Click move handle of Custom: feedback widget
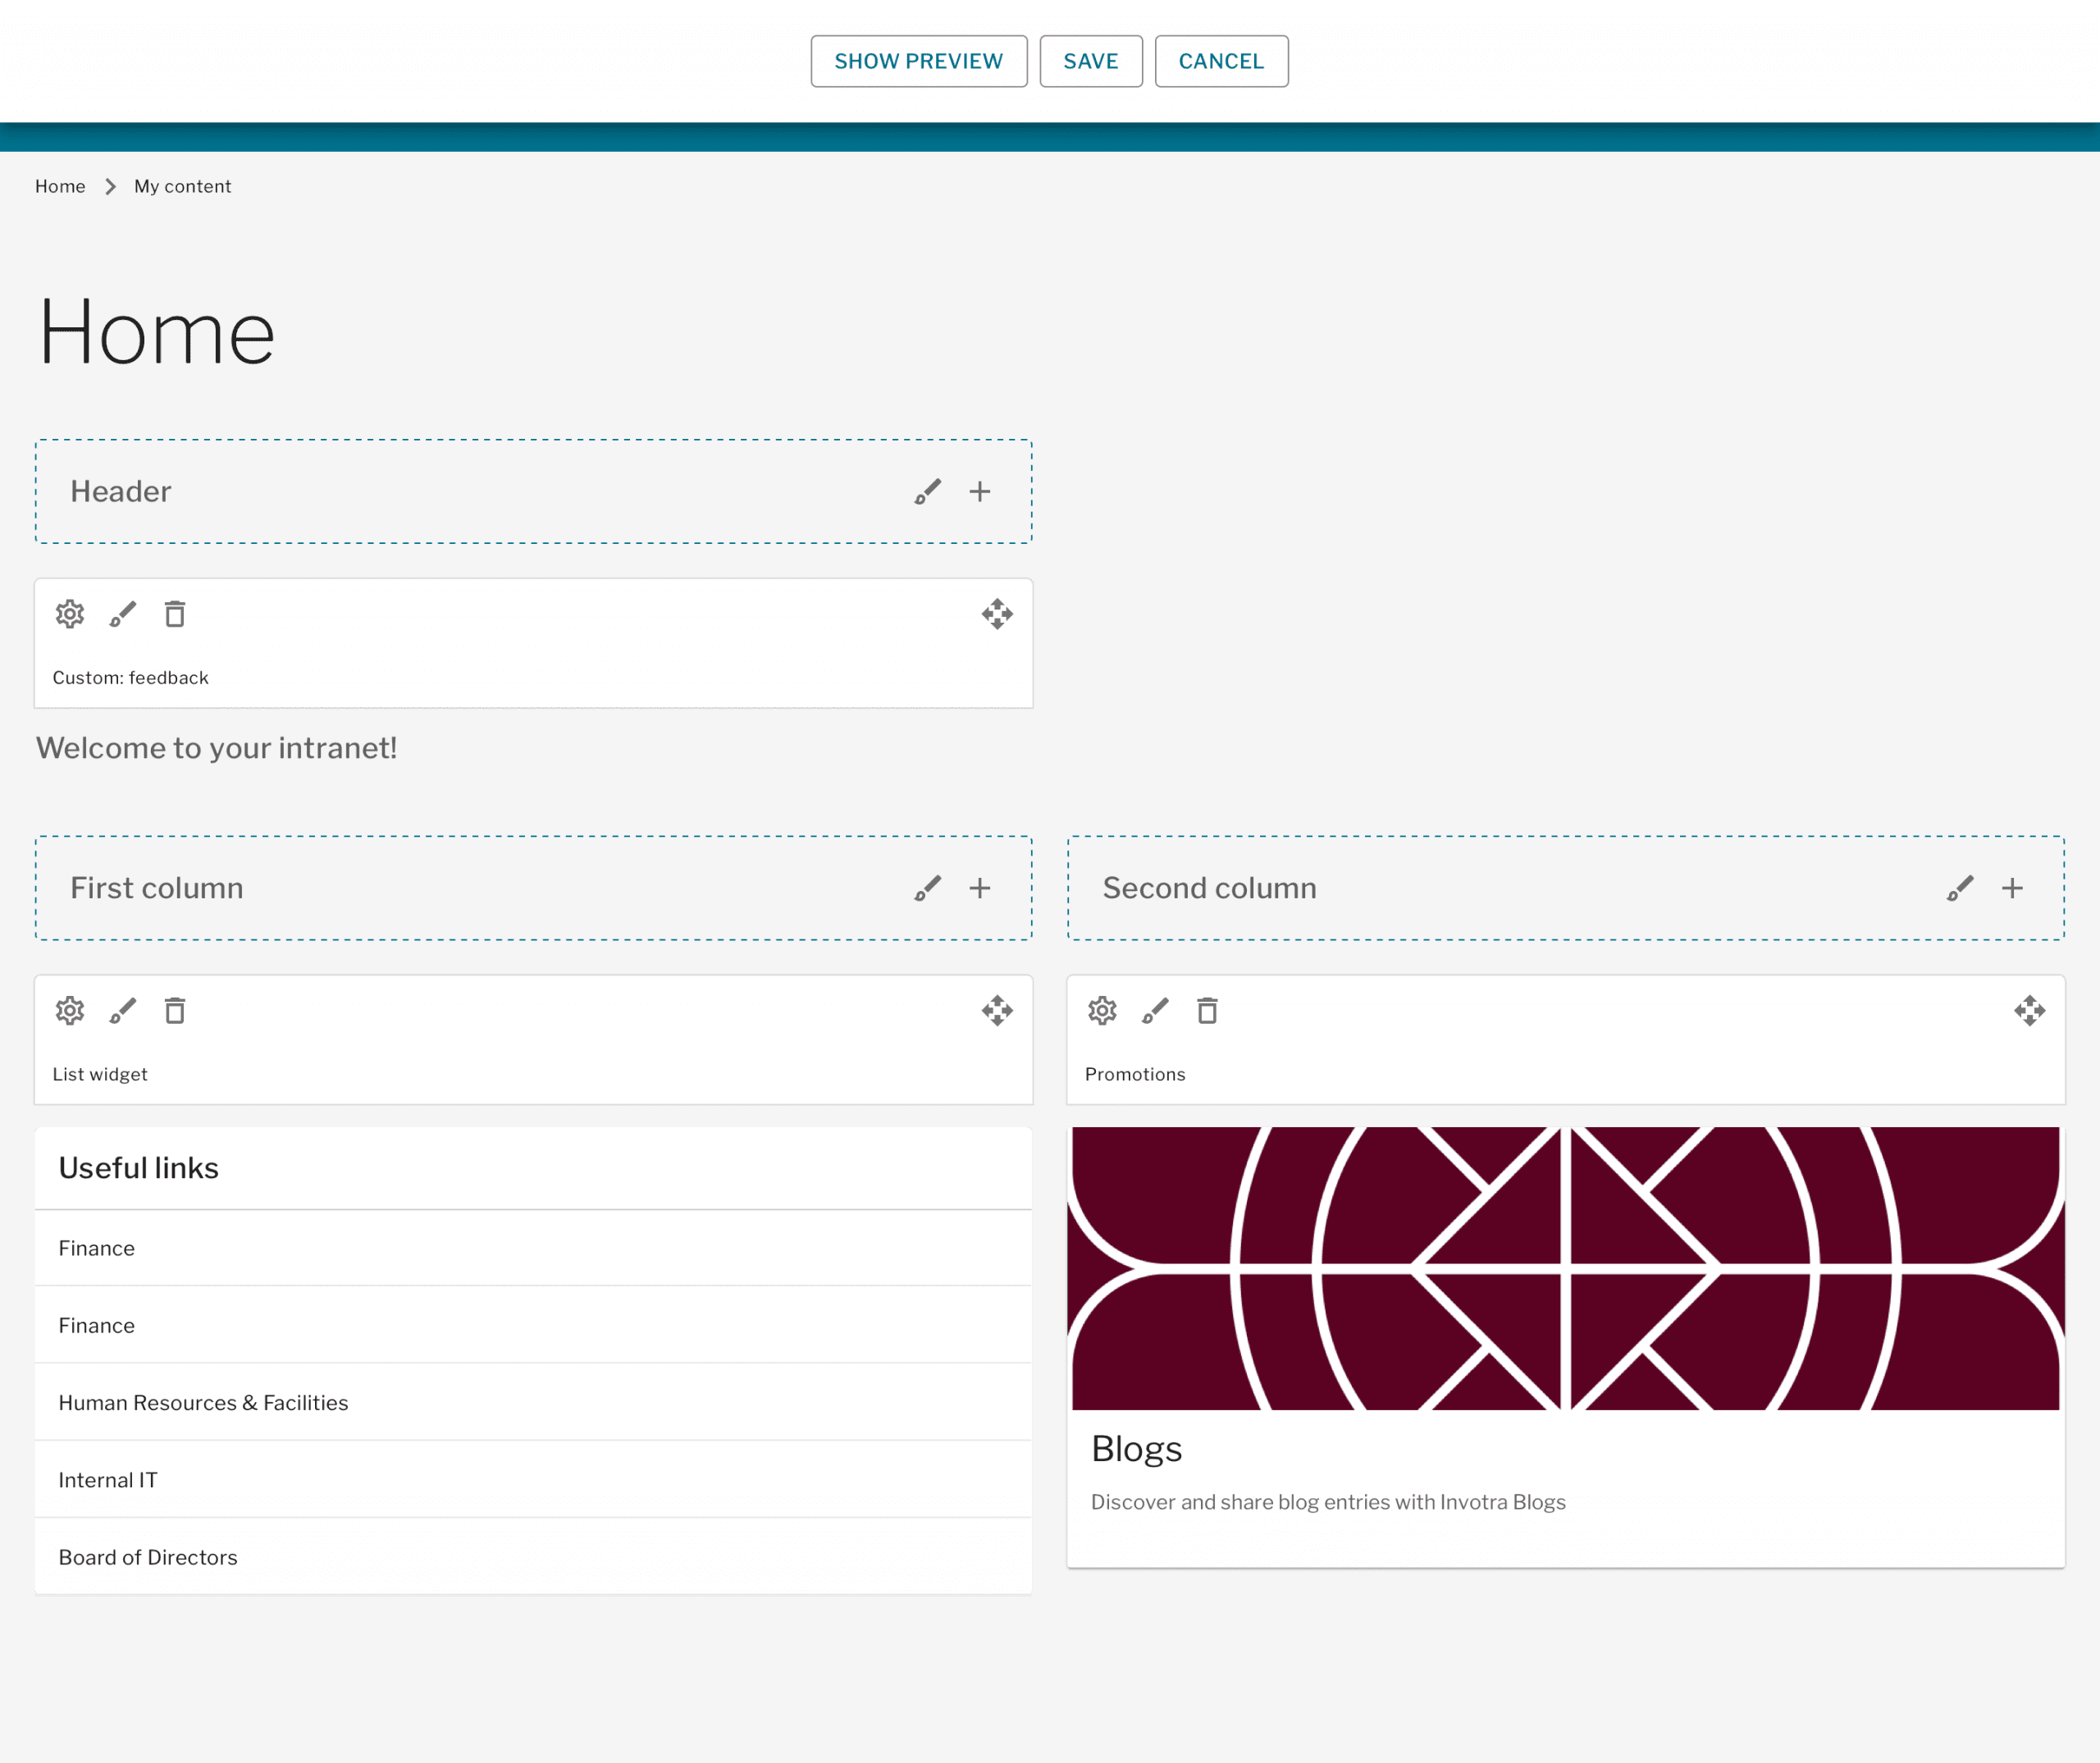 997,614
